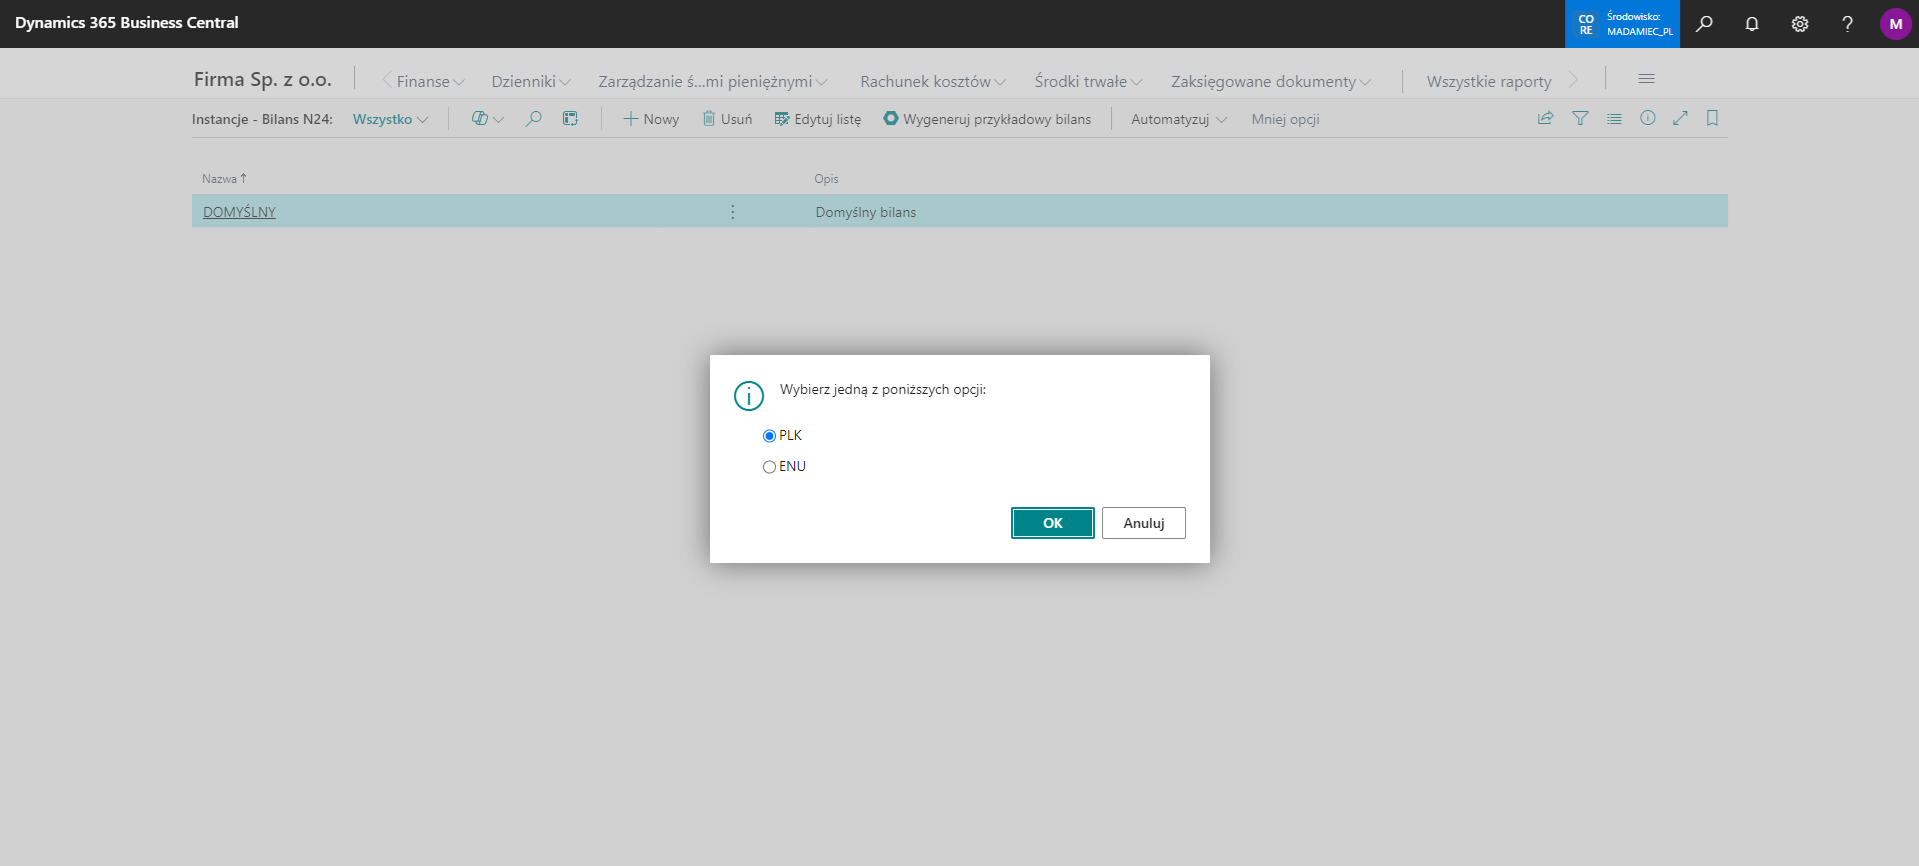Cancel dialog with Anuluj button

point(1144,523)
